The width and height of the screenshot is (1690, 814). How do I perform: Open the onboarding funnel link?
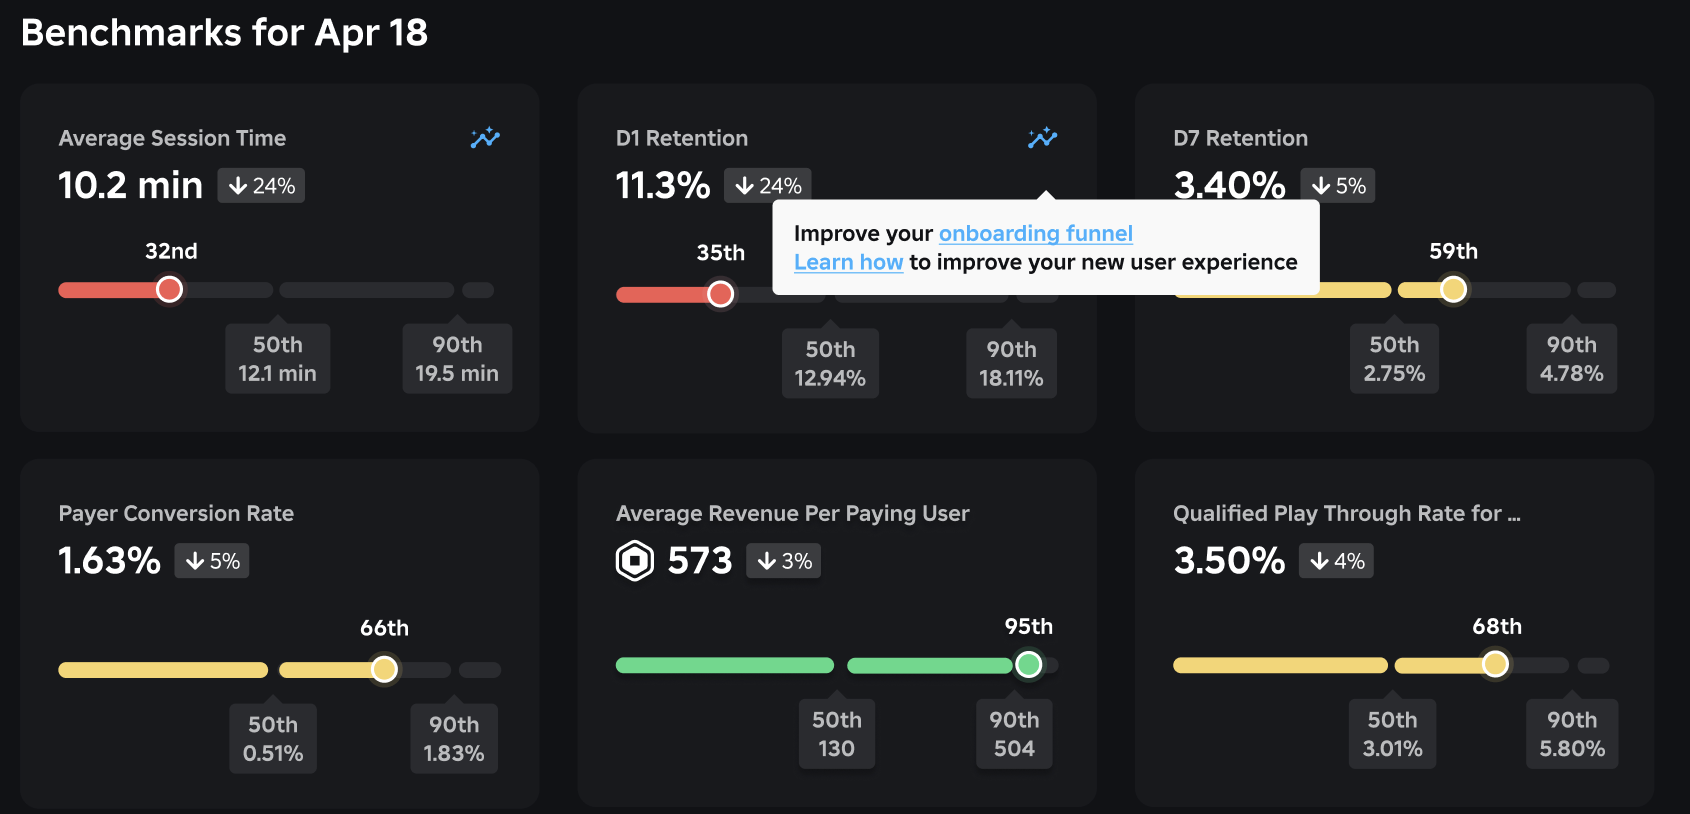1035,233
